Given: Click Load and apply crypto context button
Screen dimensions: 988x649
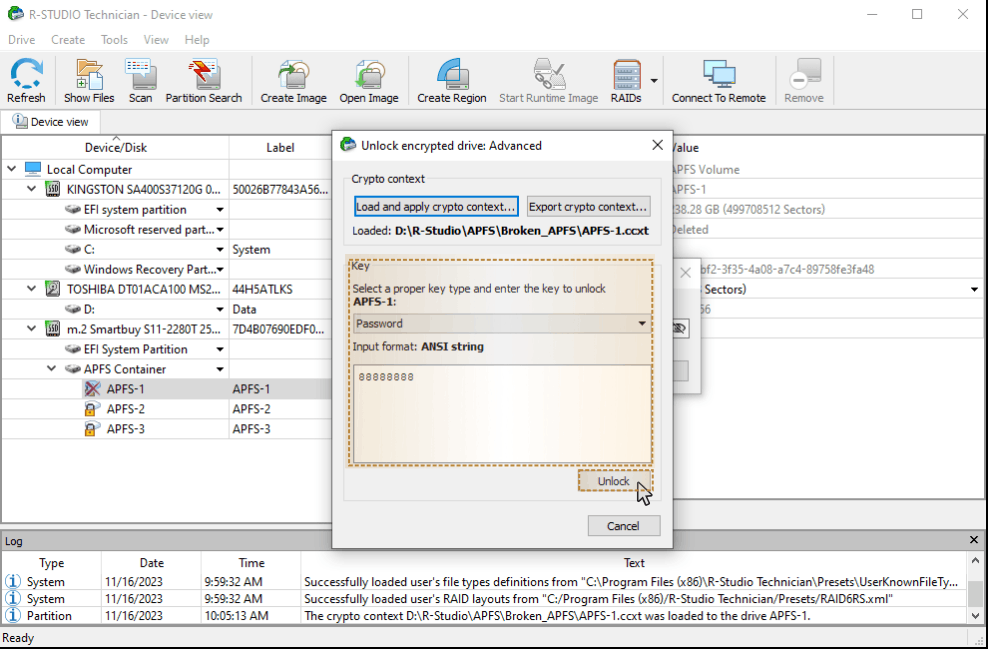Looking at the screenshot, I should point(436,207).
